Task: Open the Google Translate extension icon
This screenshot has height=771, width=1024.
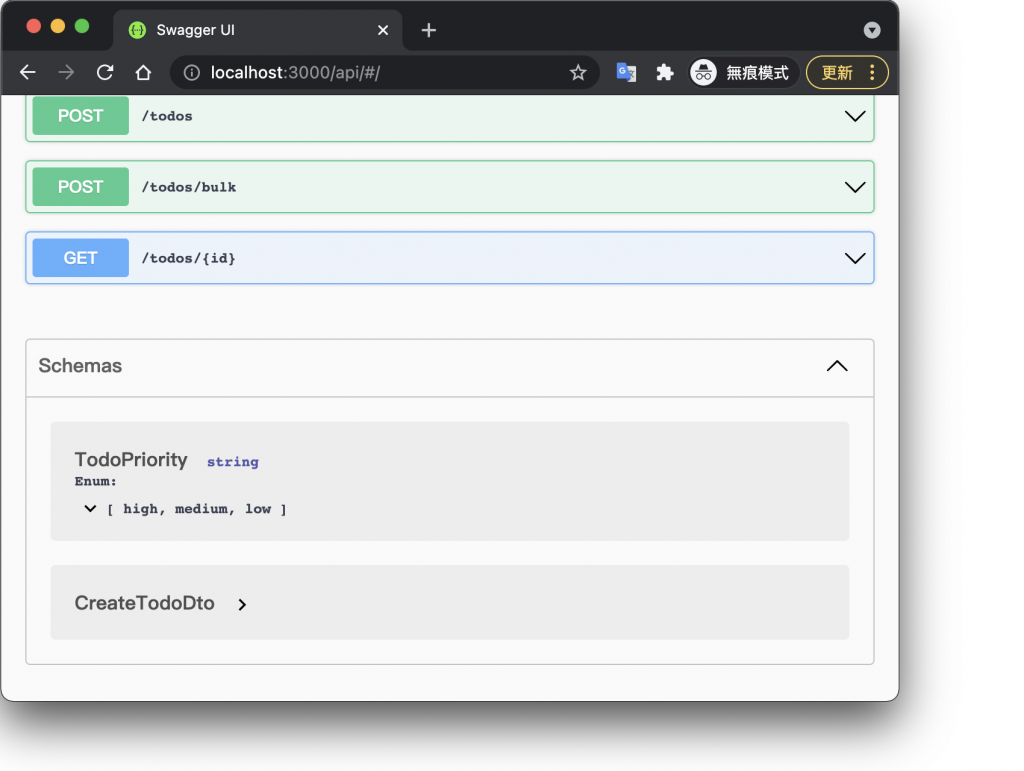Action: pyautogui.click(x=627, y=72)
